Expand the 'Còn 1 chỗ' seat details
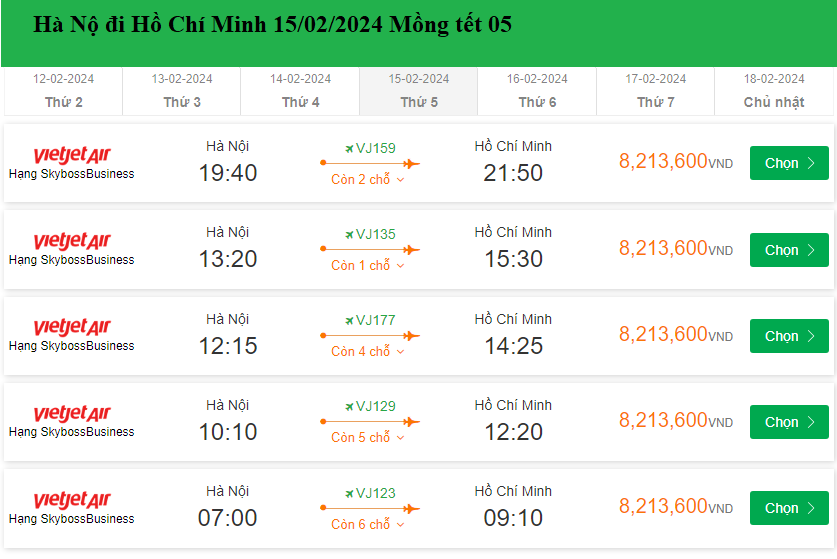 point(367,266)
